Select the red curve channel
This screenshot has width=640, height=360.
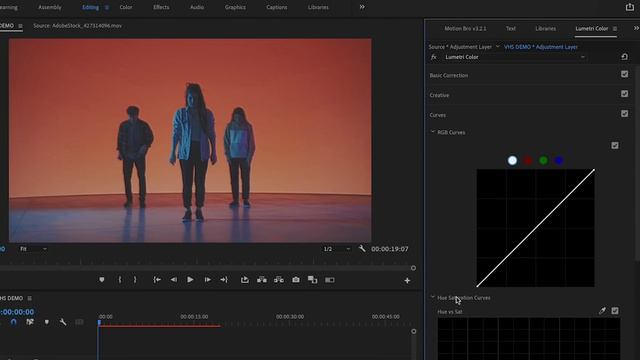point(528,160)
